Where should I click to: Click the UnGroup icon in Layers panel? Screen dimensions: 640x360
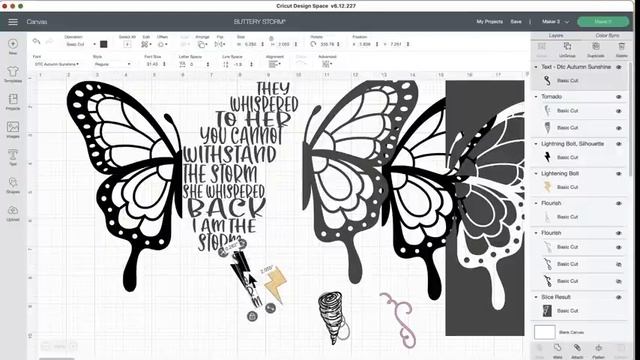pyautogui.click(x=567, y=47)
